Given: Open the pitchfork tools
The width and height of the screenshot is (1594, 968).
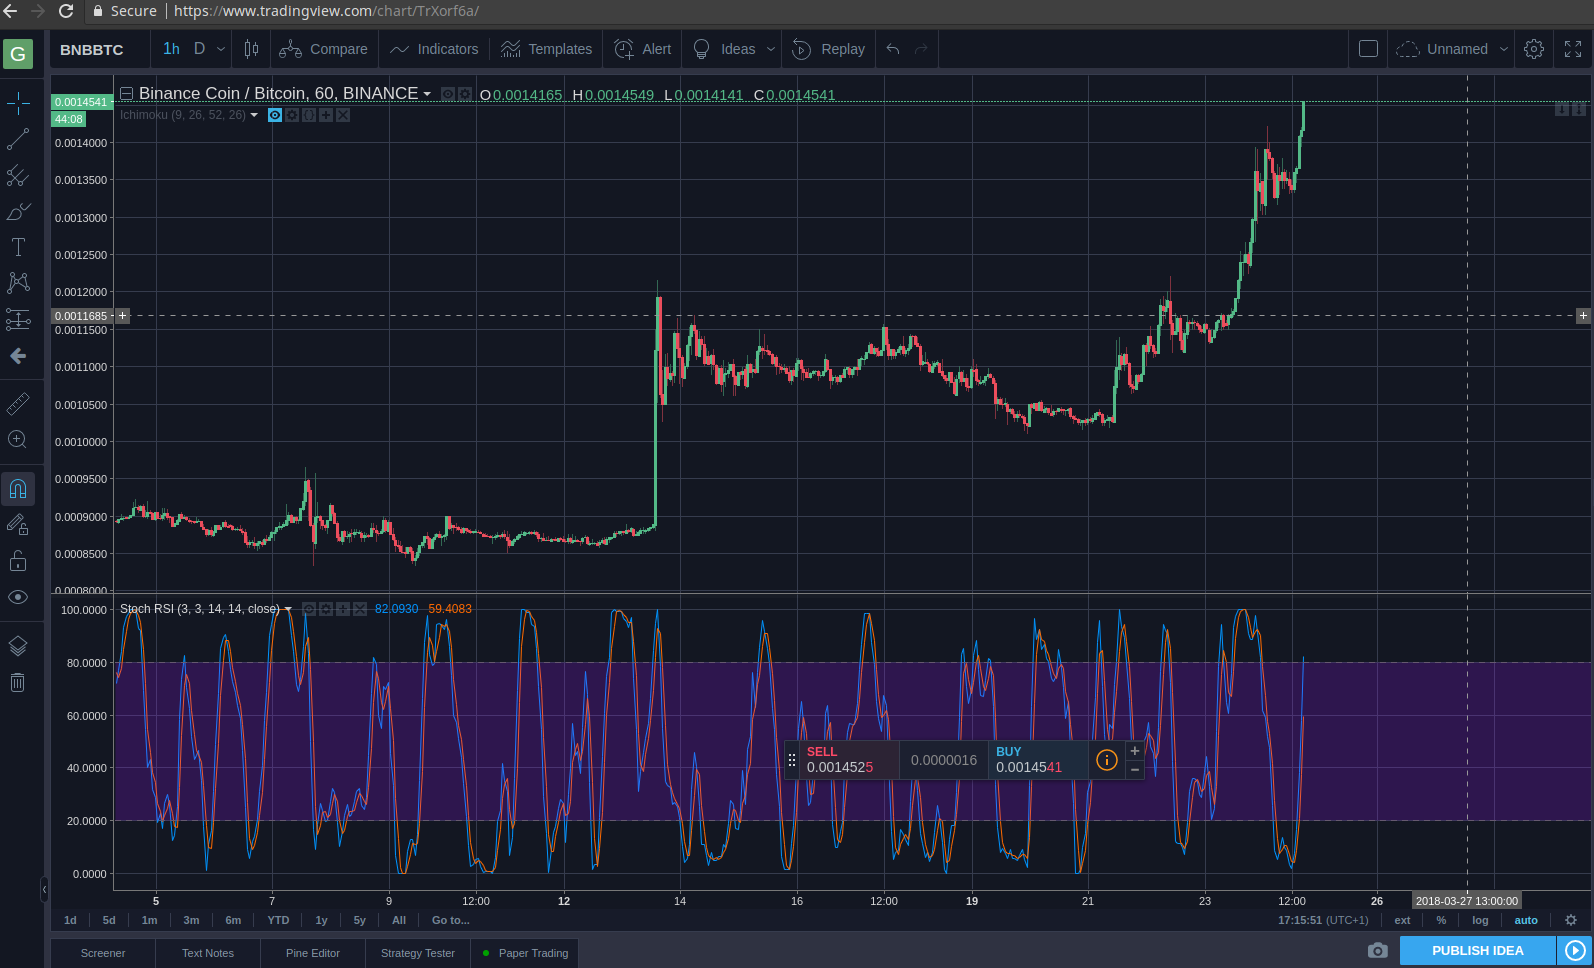Looking at the screenshot, I should point(18,176).
